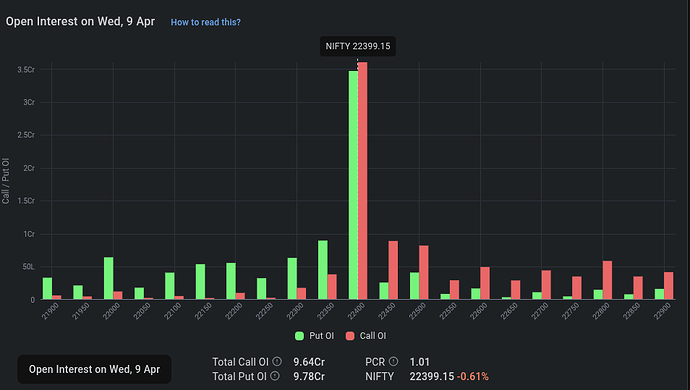Click the 50L y-axis label
Screen dimensions: 690x390
coord(29,267)
